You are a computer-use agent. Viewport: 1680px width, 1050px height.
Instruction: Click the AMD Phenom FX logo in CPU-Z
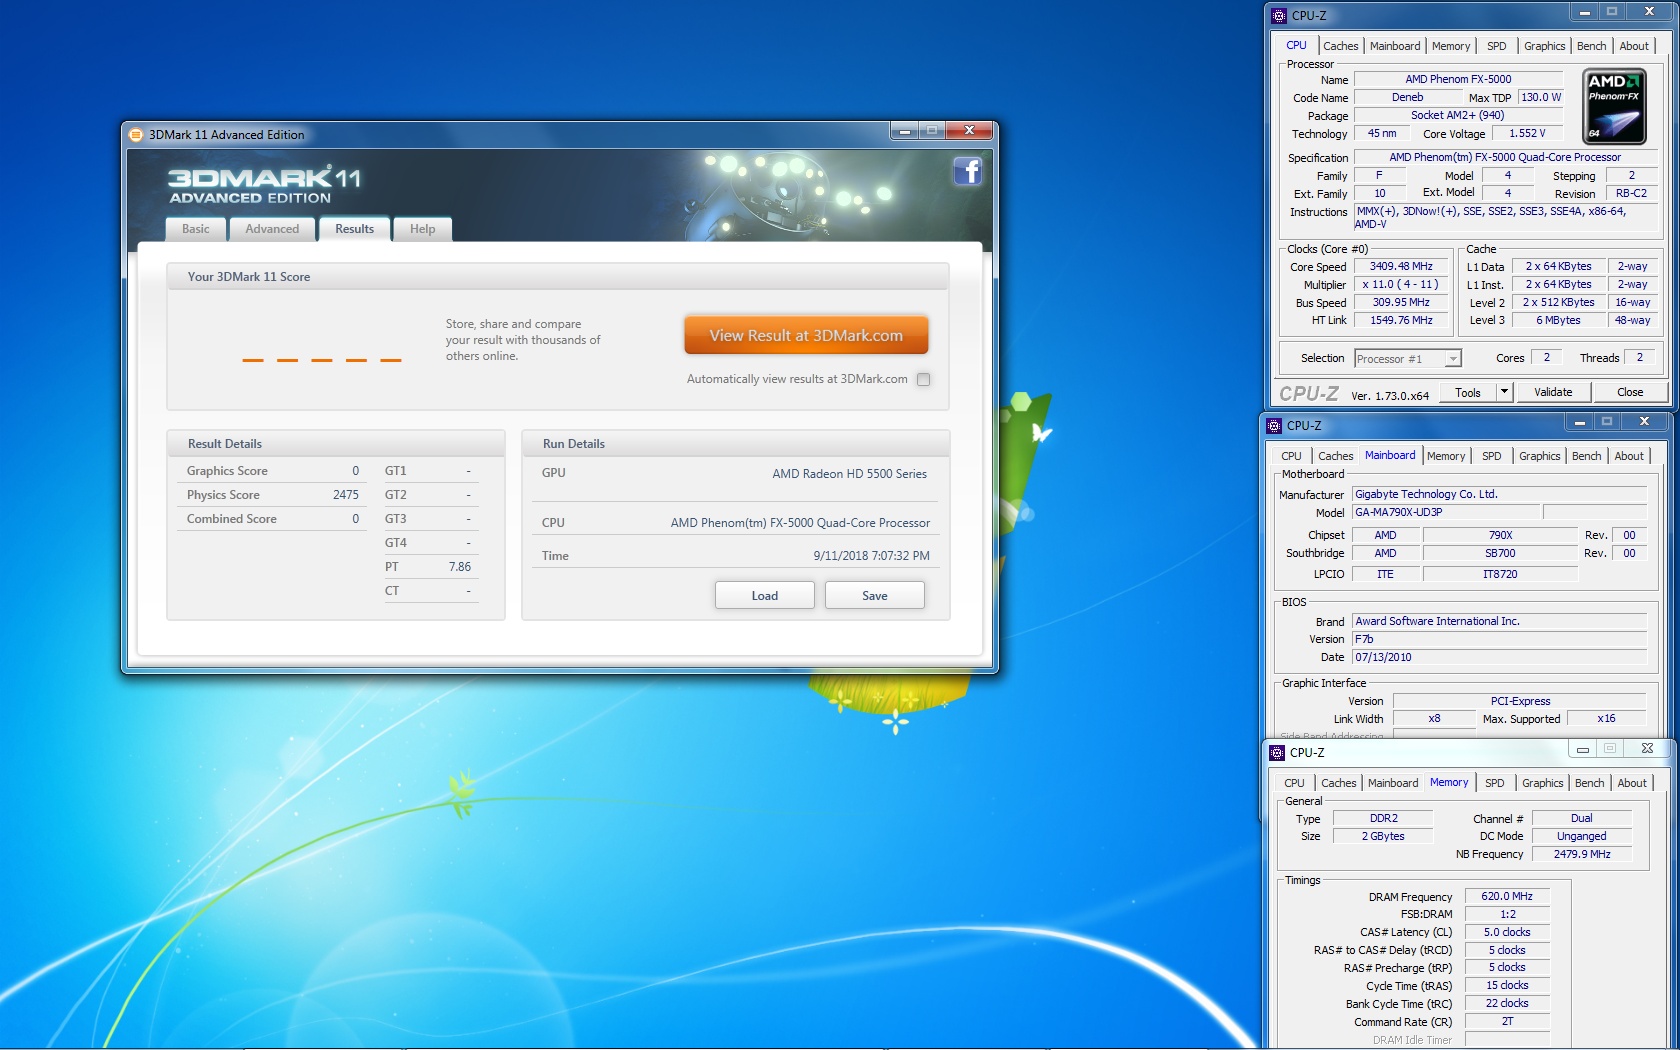coord(1614,106)
